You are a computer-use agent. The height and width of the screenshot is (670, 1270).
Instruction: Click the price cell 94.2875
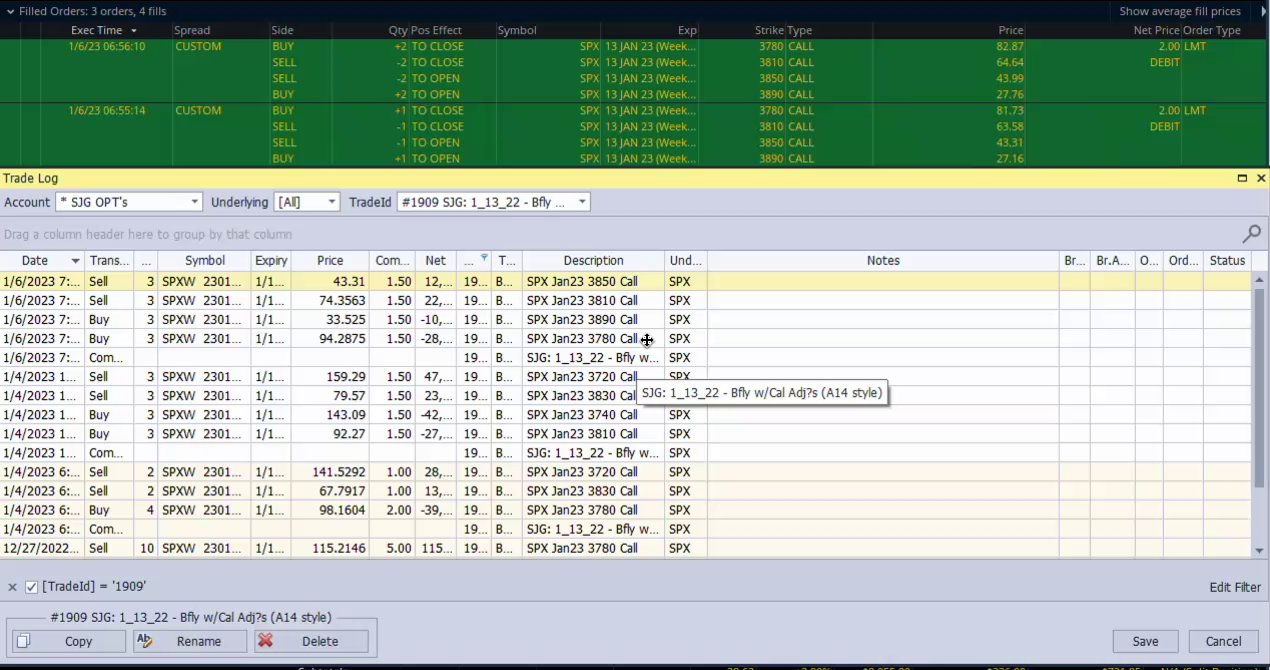[330, 339]
